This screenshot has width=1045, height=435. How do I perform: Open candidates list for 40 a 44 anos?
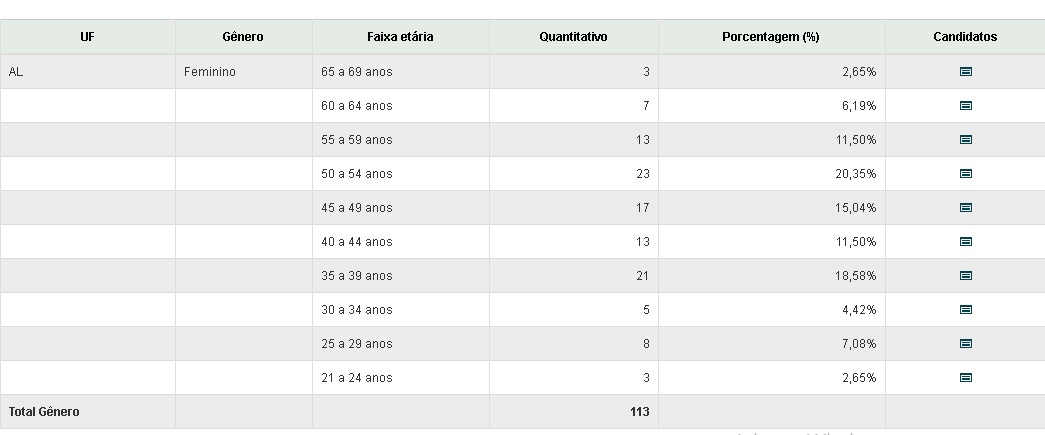tap(966, 242)
